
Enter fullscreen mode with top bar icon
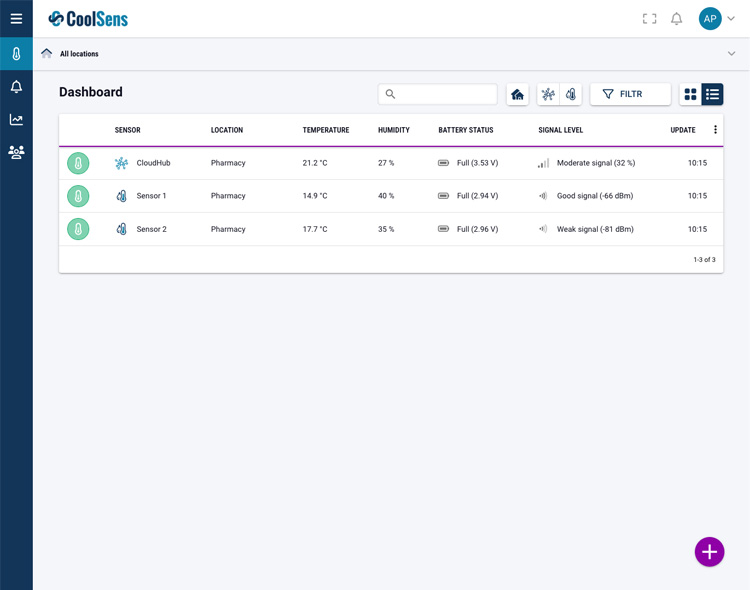click(x=649, y=19)
